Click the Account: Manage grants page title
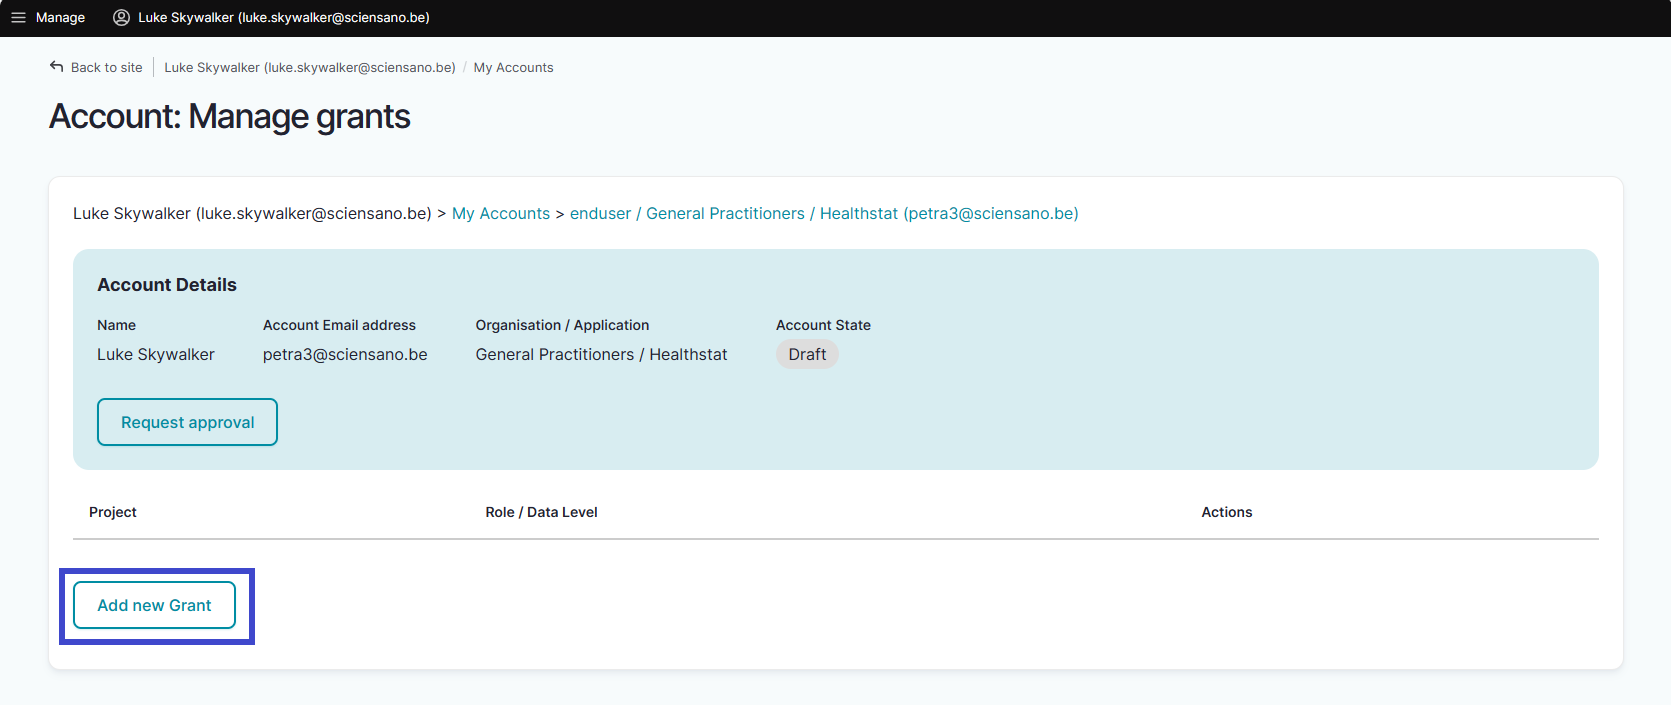 coord(230,117)
